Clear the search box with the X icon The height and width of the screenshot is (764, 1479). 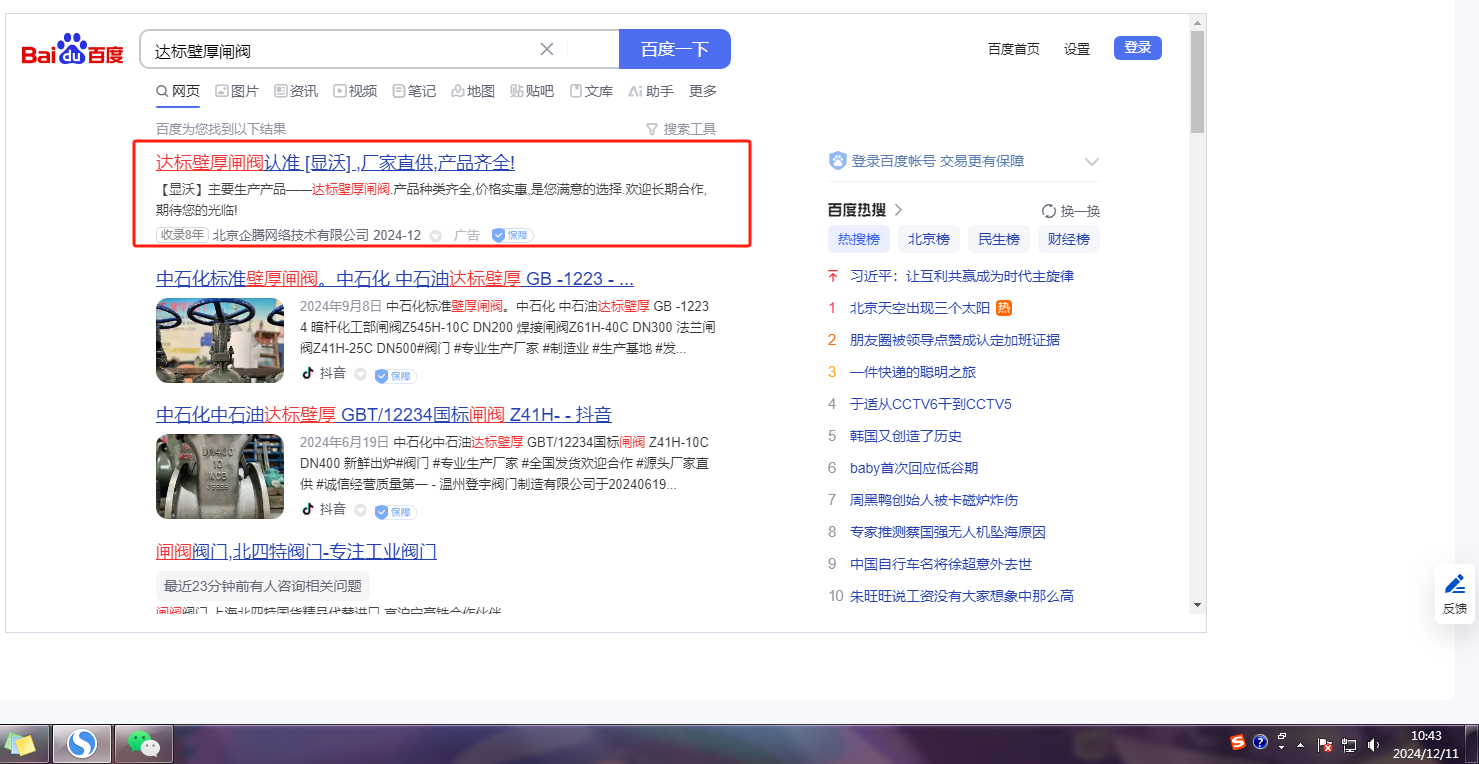pos(547,49)
